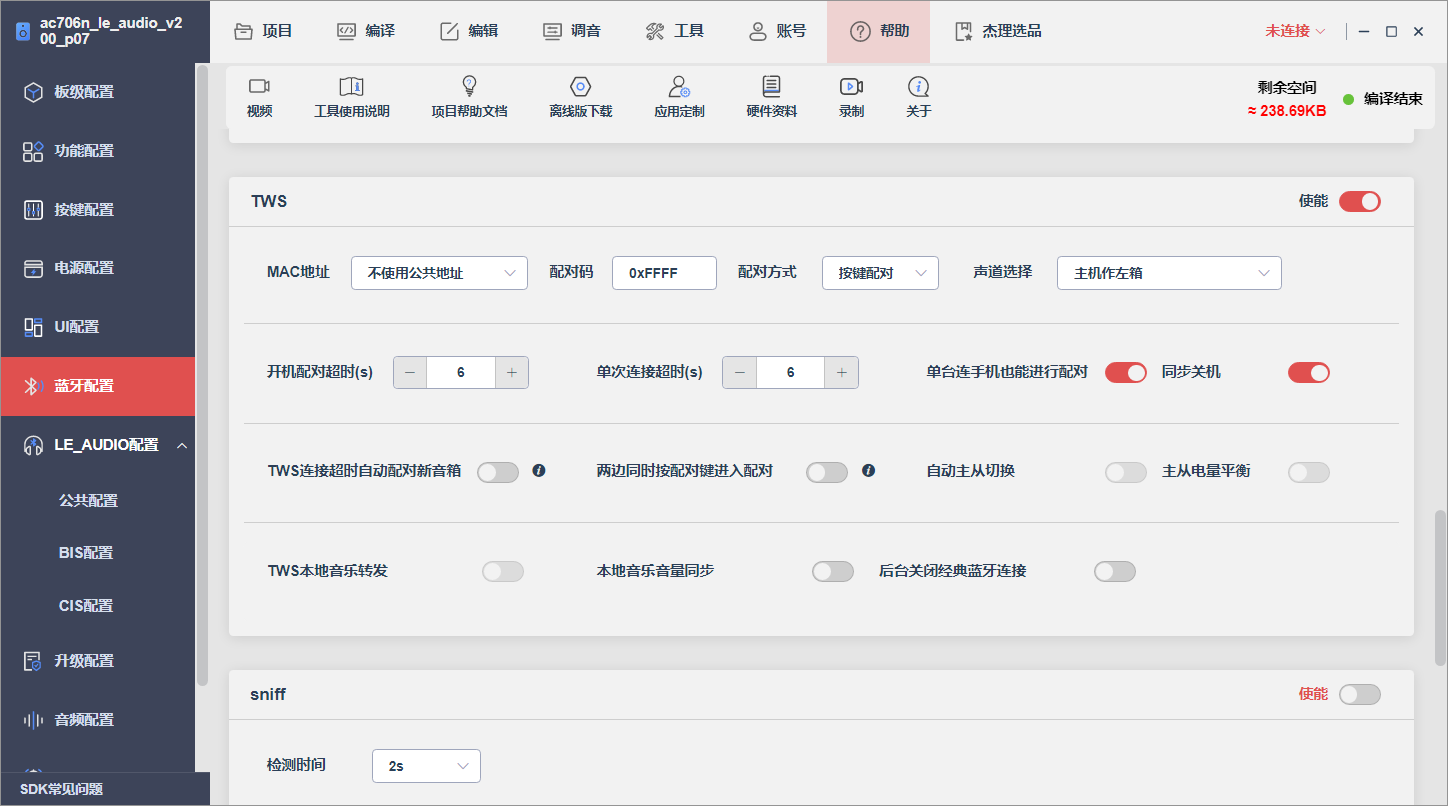The image size is (1448, 806).
Task: Open 板级配置 in the sidebar
Action: (98, 92)
